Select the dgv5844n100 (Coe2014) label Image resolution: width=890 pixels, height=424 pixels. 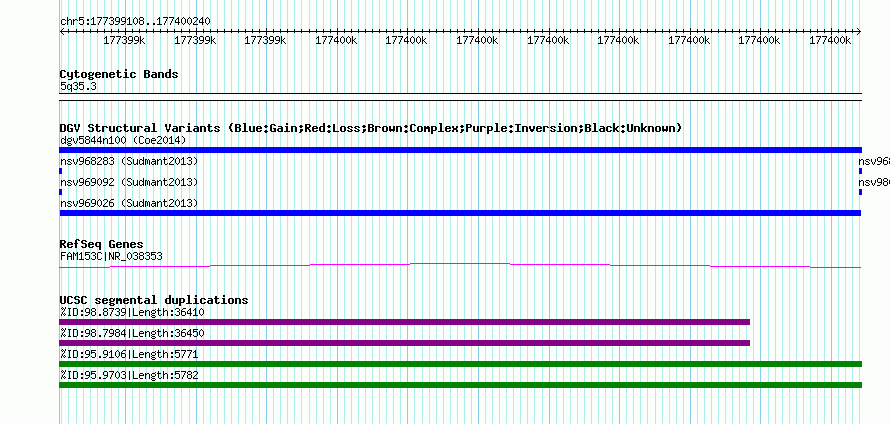(x=123, y=140)
